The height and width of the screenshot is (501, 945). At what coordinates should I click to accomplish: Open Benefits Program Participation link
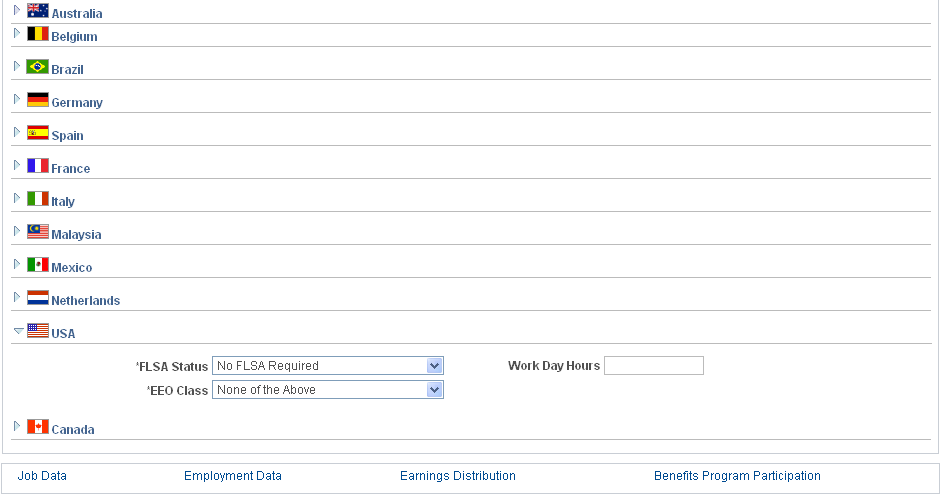737,476
